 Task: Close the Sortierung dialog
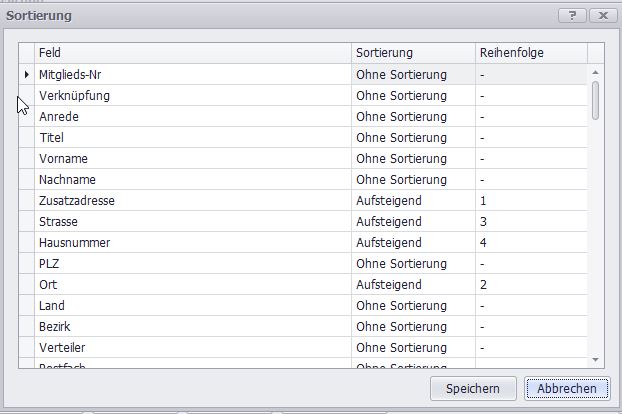click(602, 16)
